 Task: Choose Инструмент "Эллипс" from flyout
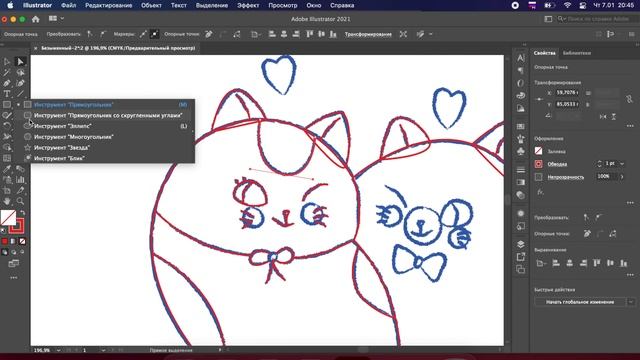[x=109, y=126]
